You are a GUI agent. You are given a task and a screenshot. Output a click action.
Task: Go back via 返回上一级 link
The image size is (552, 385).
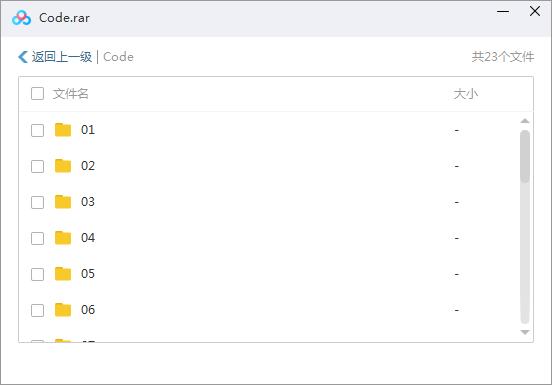point(62,57)
